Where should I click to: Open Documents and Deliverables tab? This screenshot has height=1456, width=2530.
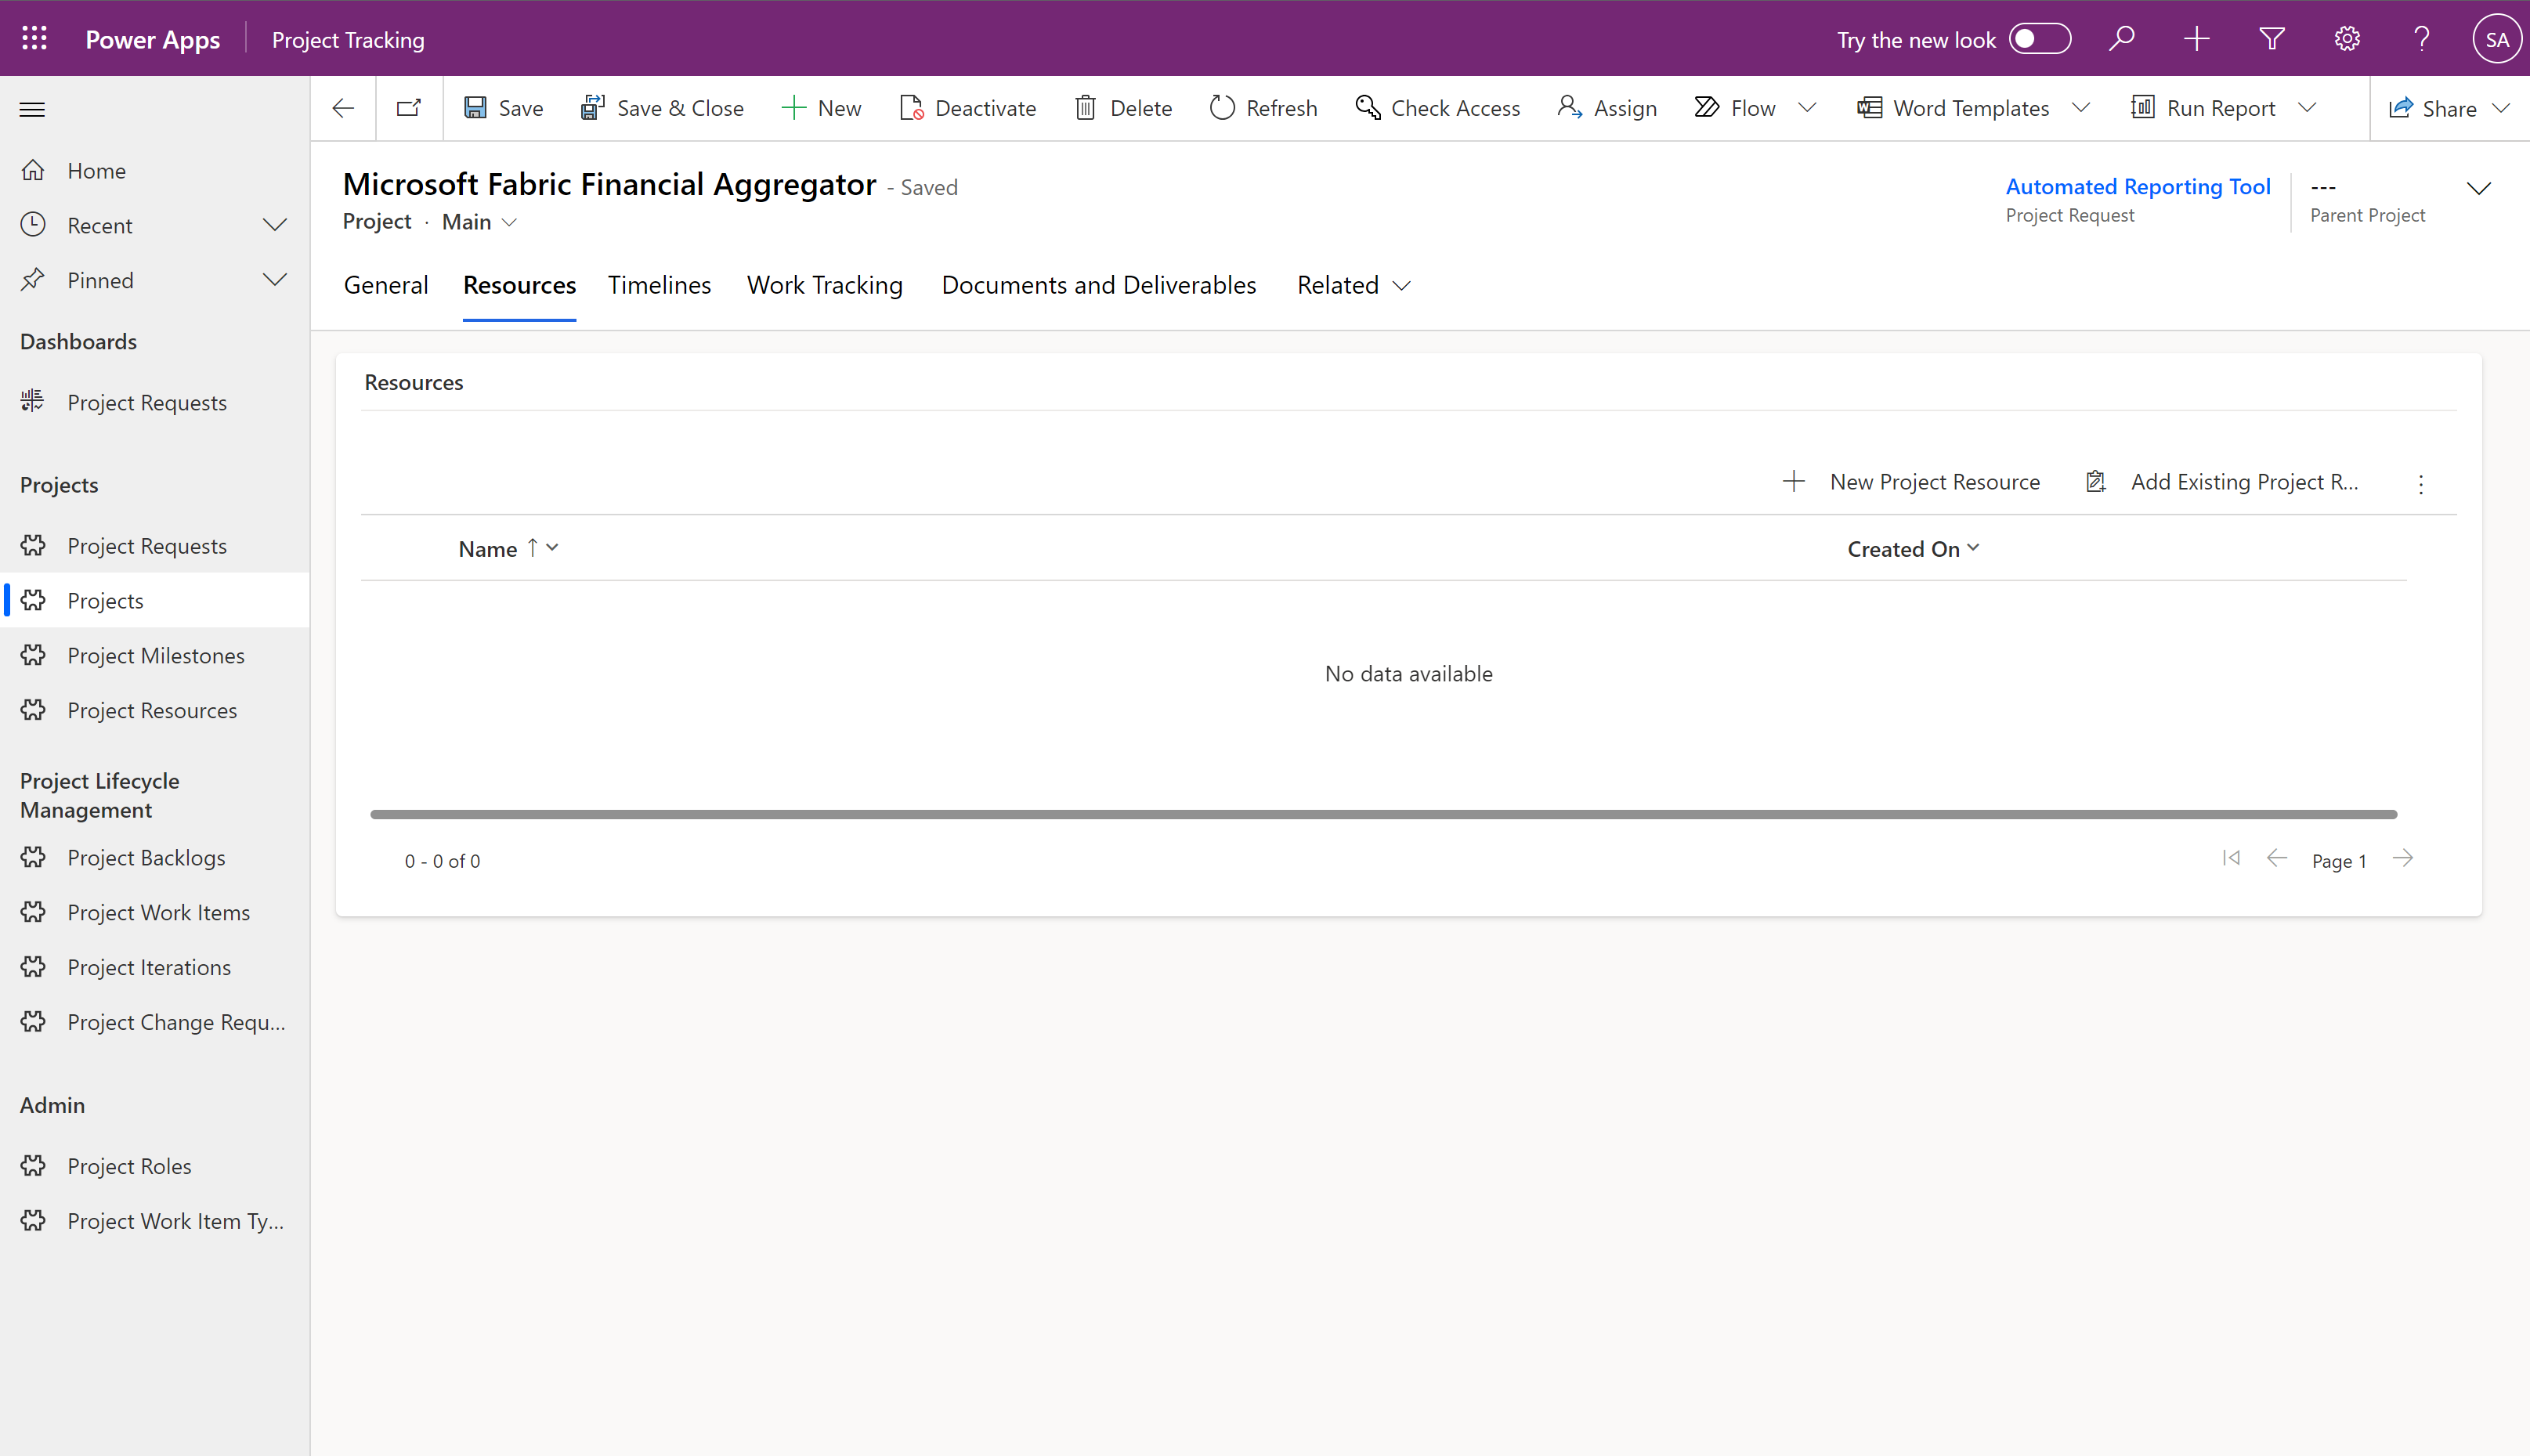click(1099, 285)
